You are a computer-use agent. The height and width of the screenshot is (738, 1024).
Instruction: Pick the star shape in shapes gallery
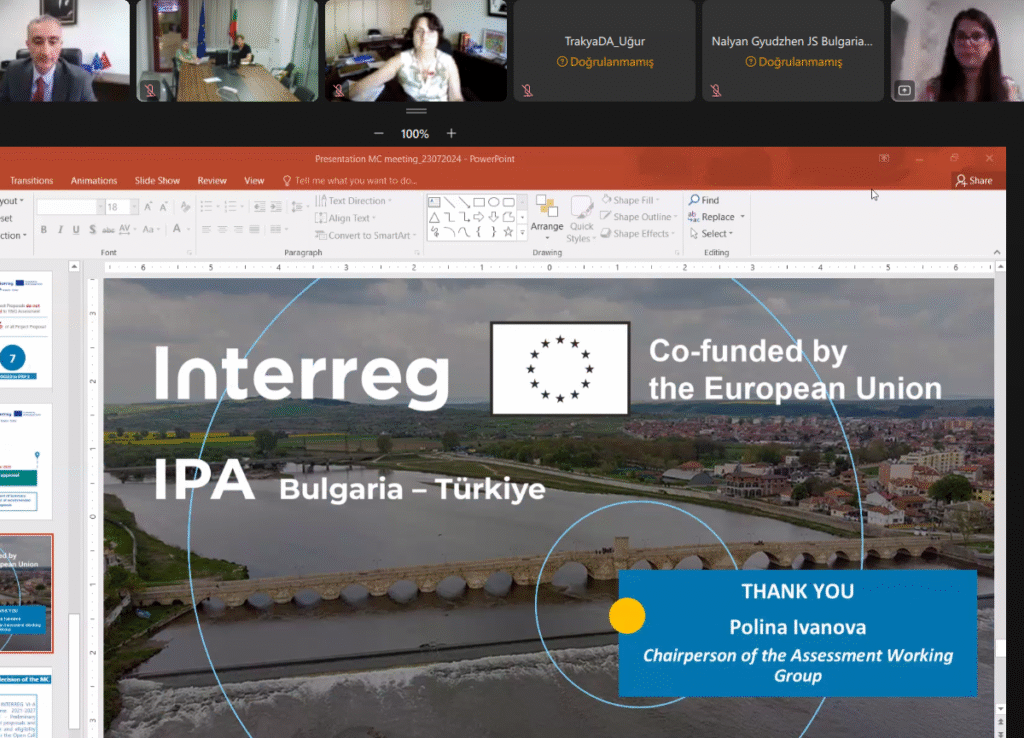(508, 232)
